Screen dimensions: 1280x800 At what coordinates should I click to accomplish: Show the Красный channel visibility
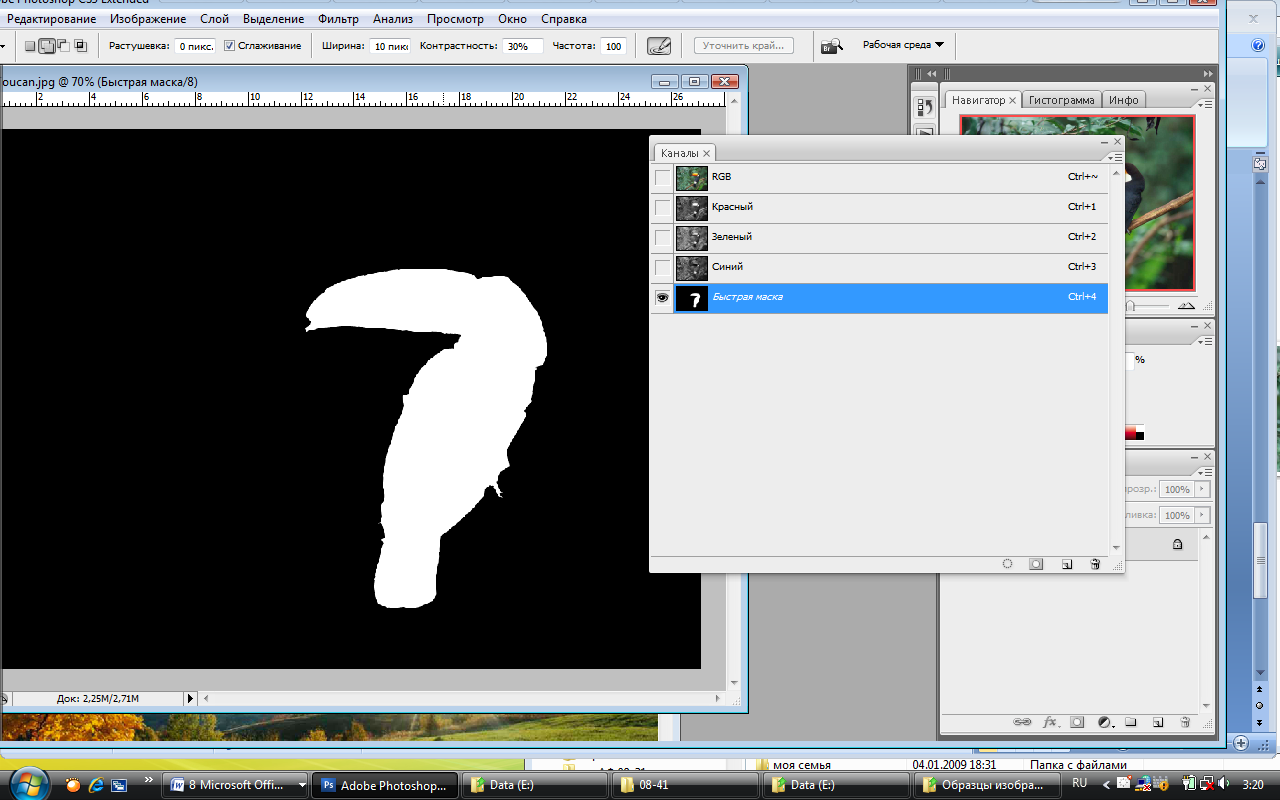pyautogui.click(x=662, y=208)
